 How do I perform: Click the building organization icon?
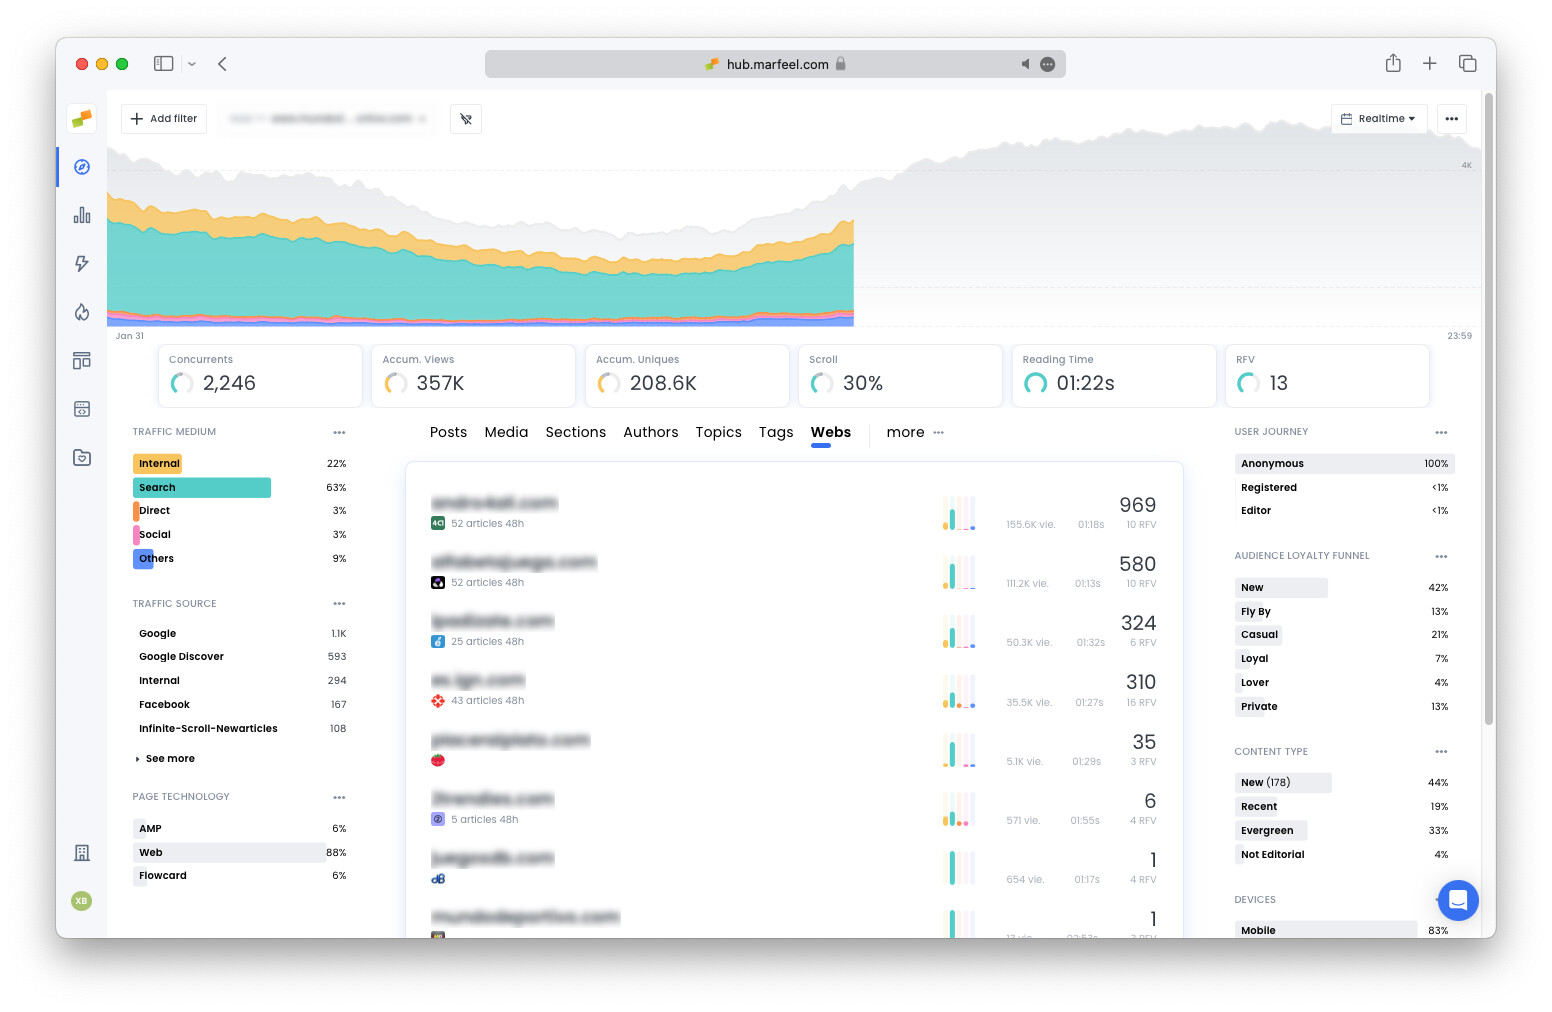pyautogui.click(x=82, y=853)
